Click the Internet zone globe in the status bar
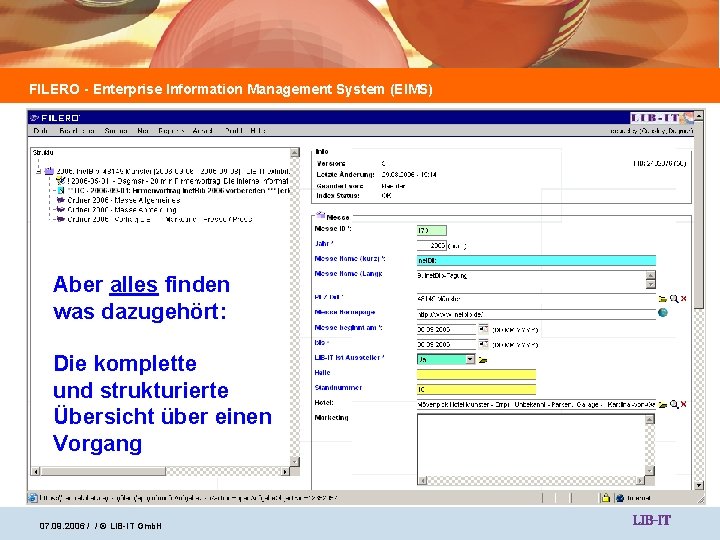This screenshot has height=540, width=720. click(620, 498)
